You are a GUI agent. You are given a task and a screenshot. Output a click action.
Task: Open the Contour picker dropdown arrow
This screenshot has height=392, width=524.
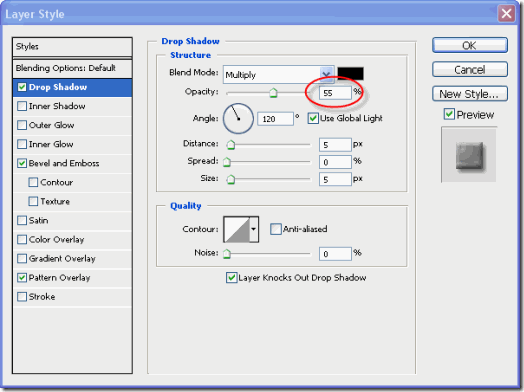pos(254,229)
